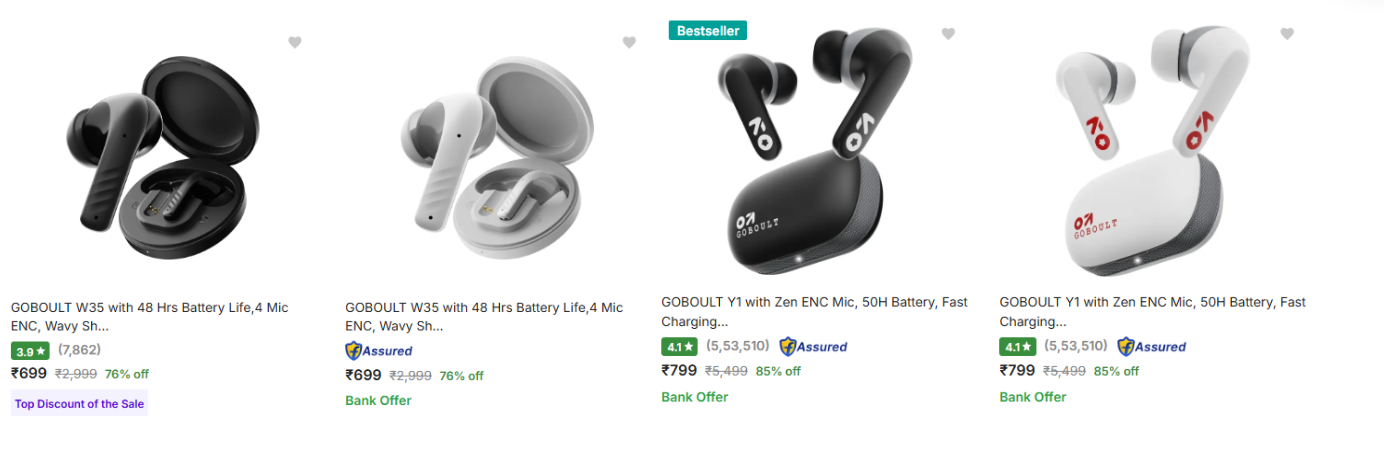Wishlist the white GOBOULT Y1 earbuds
Image resolution: width=1384 pixels, height=454 pixels.
coord(1287,34)
